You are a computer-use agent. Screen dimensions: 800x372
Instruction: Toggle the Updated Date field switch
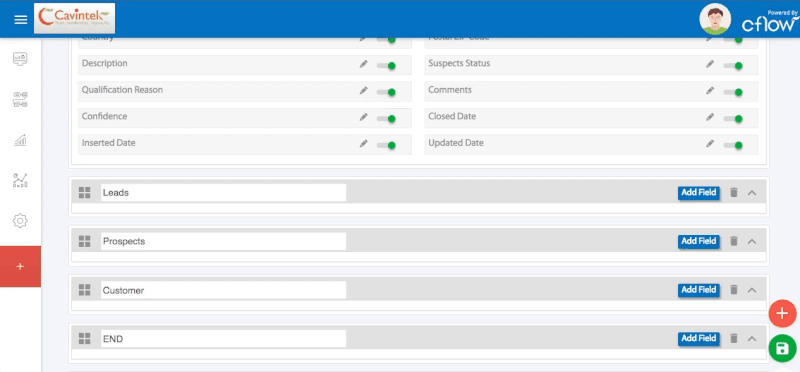[x=733, y=145]
